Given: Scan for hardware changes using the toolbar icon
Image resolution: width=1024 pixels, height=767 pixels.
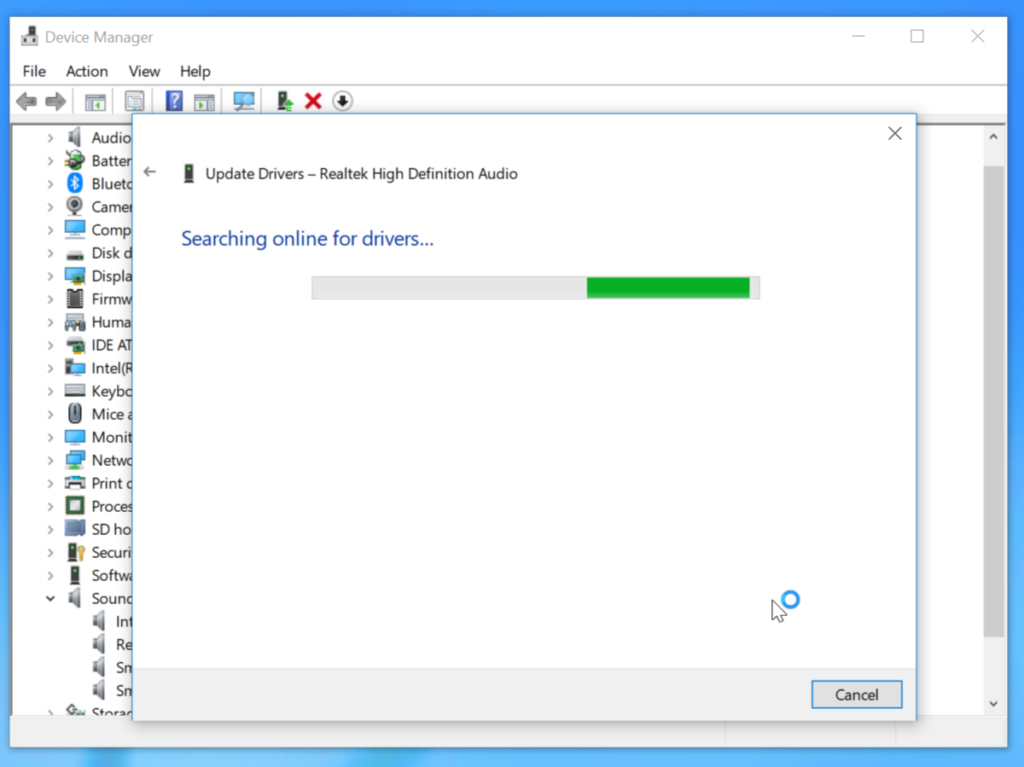Looking at the screenshot, I should (x=243, y=100).
